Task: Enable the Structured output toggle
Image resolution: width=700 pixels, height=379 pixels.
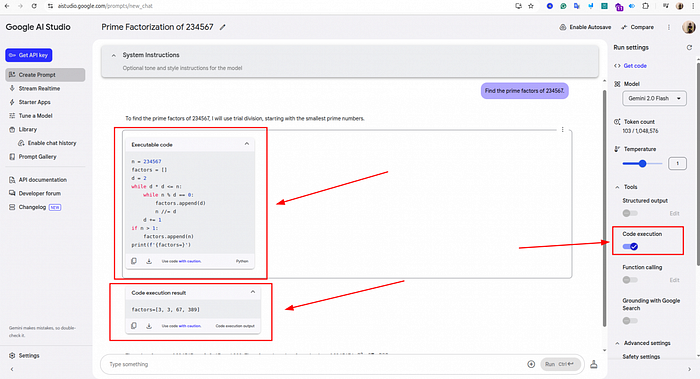Action: (630, 213)
